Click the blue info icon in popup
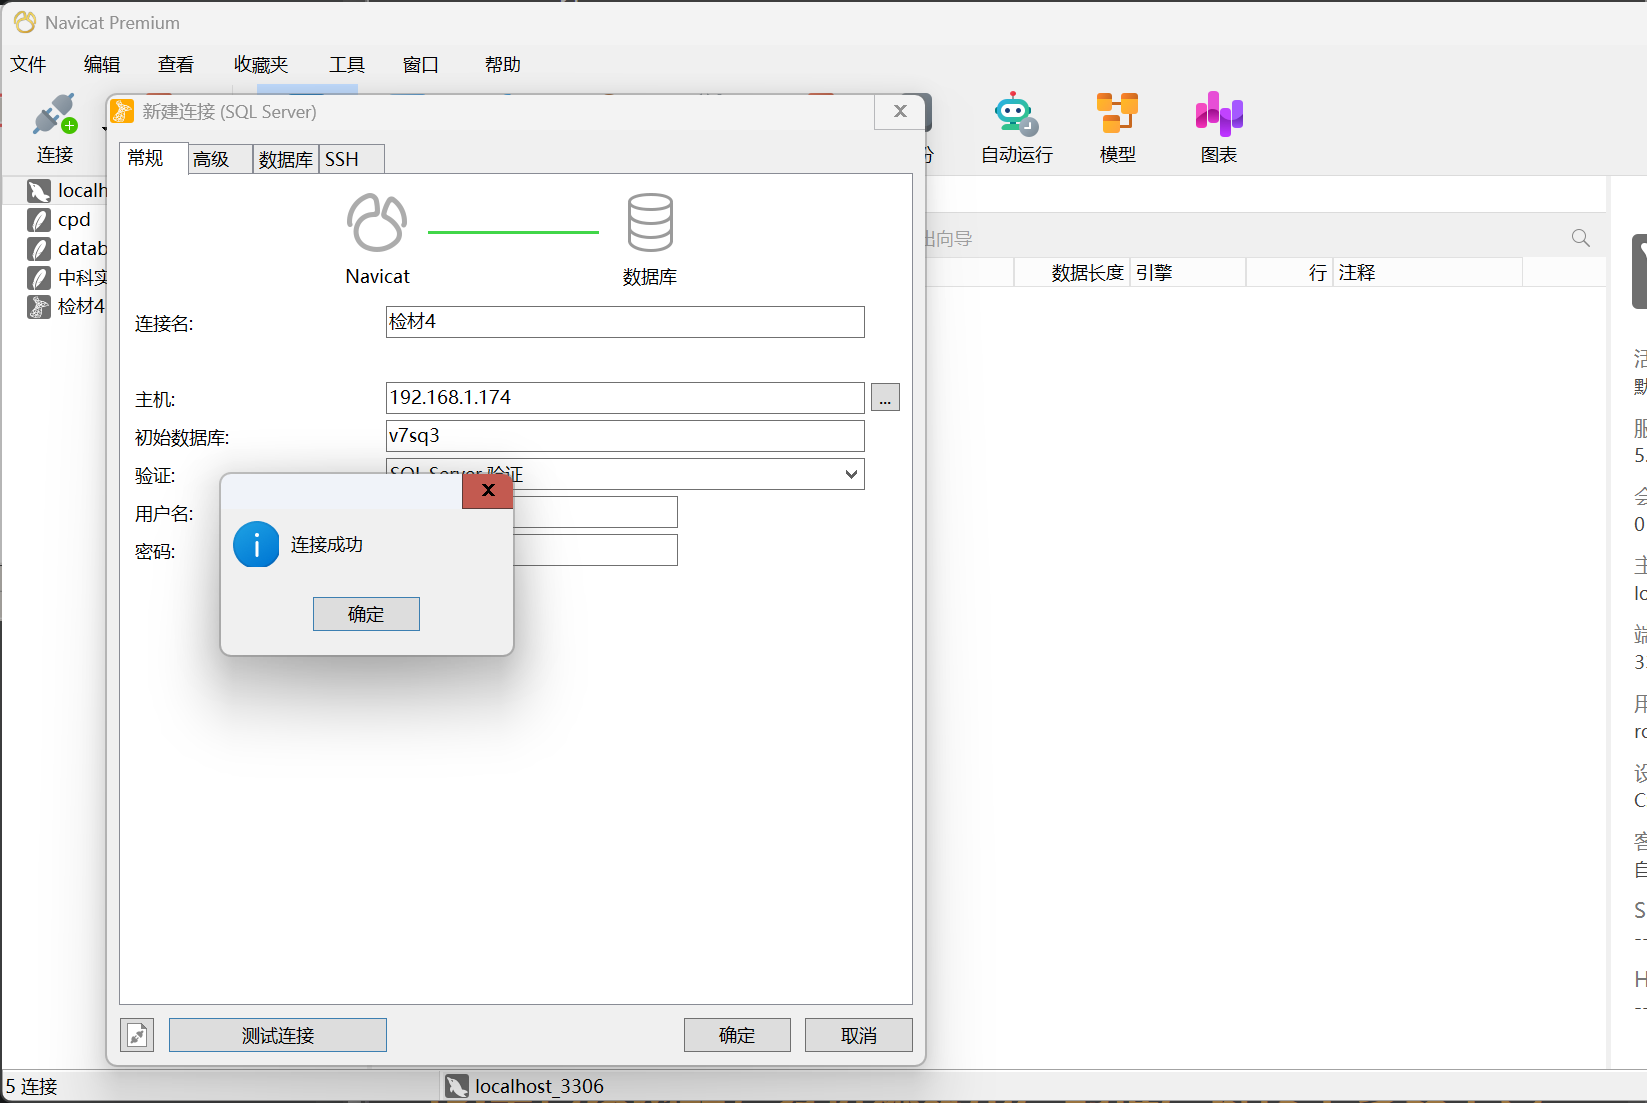The width and height of the screenshot is (1647, 1103). 256,545
